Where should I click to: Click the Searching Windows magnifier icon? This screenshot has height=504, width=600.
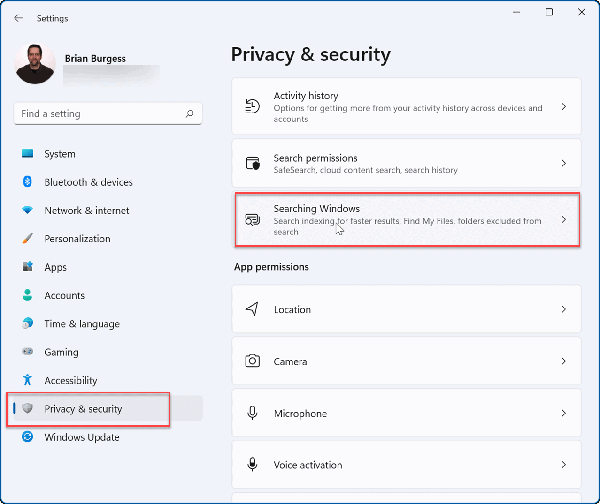point(253,220)
